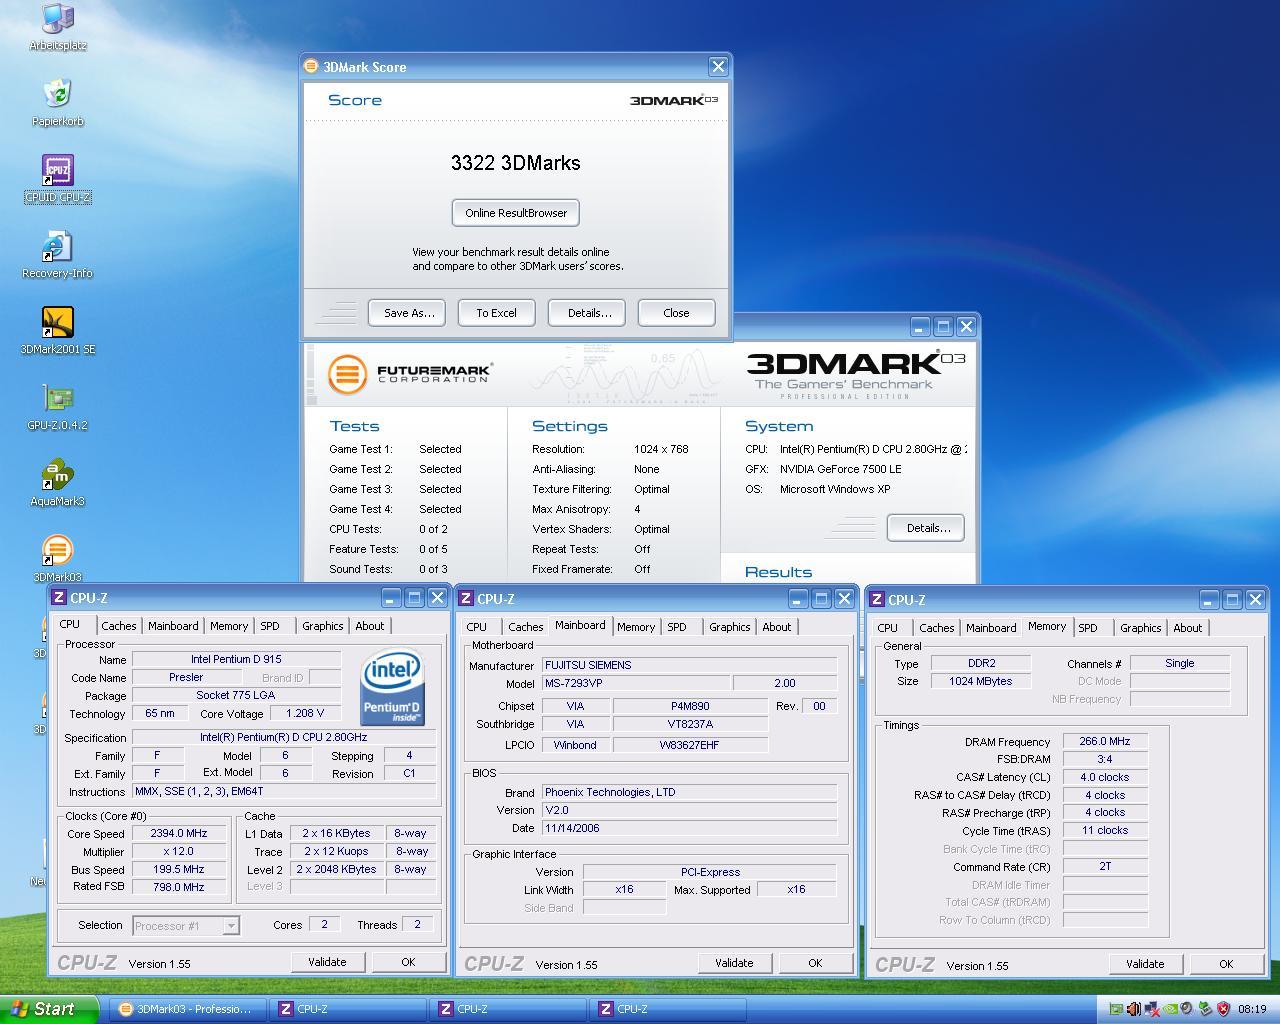1280x1024 pixels.
Task: Click the Safely Remove Hardware tray icon
Action: coord(1206,1009)
